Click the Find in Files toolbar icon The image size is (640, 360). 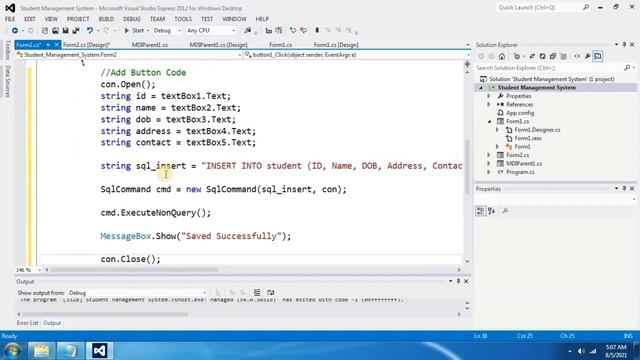click(248, 31)
